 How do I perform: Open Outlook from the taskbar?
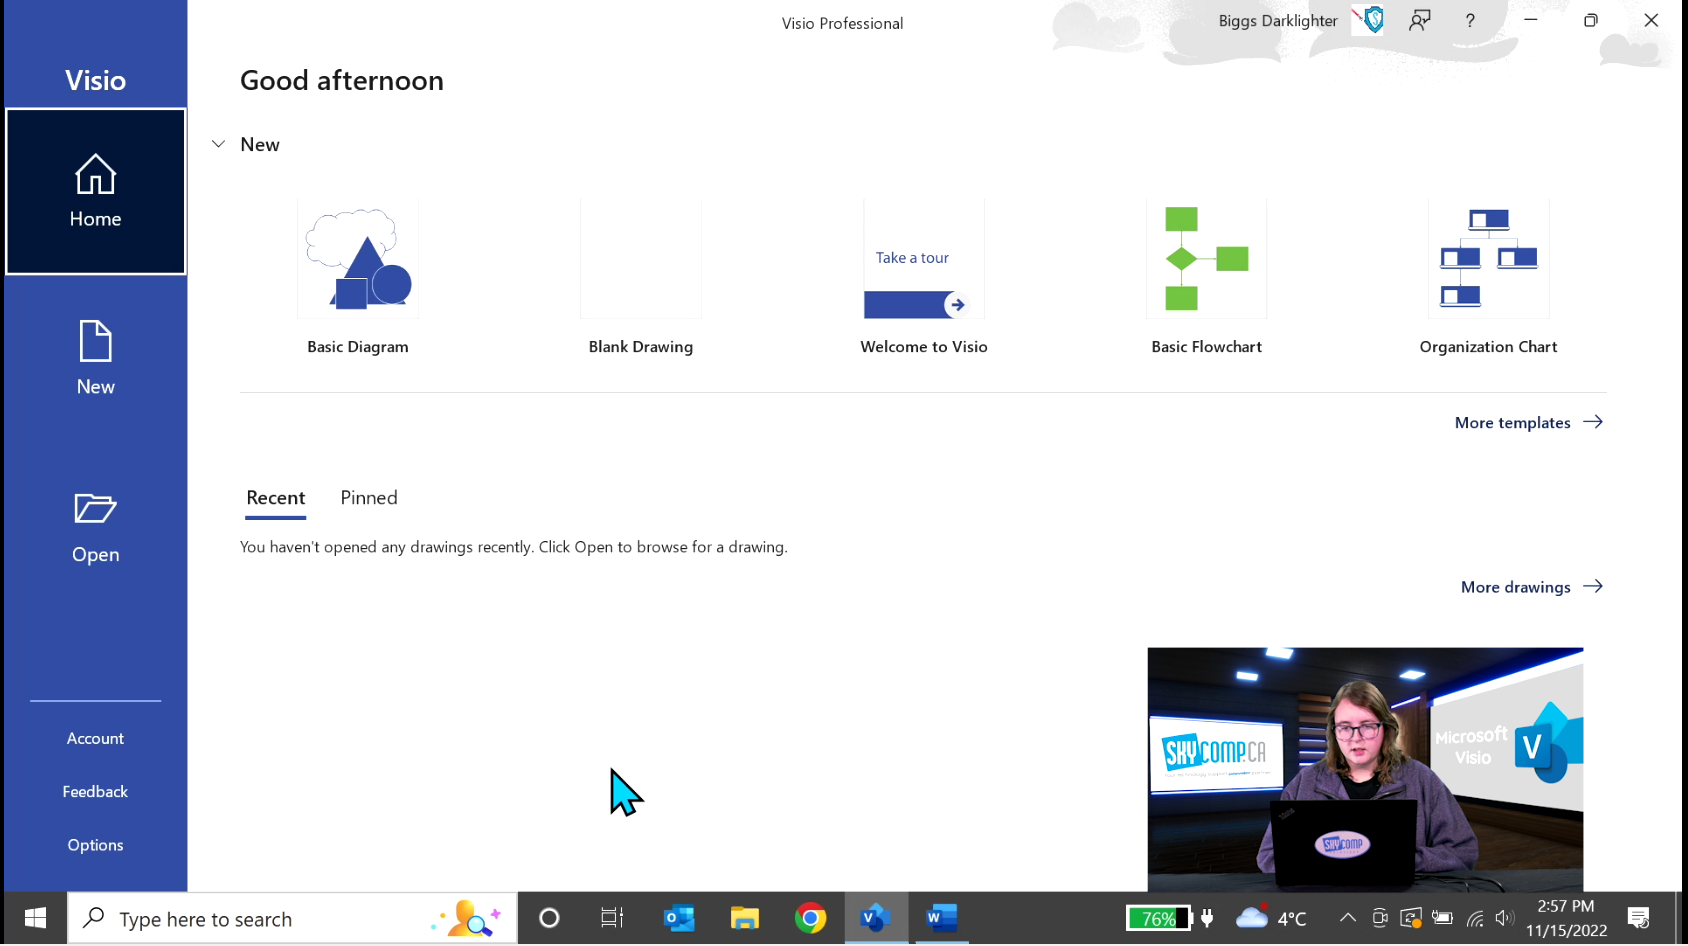click(x=678, y=917)
